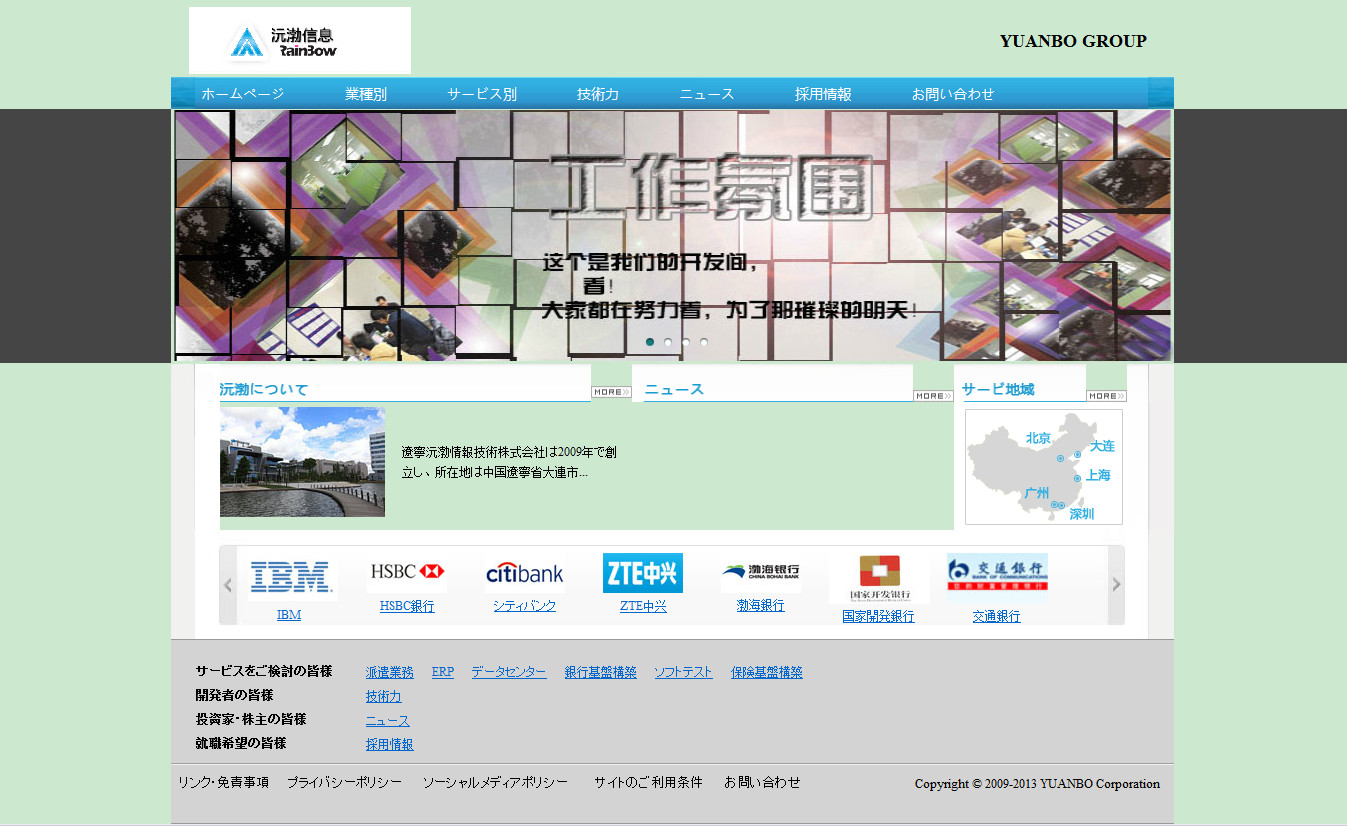Click ソーシャルメディアポリシー in the footer
The width and height of the screenshot is (1347, 826).
click(495, 782)
